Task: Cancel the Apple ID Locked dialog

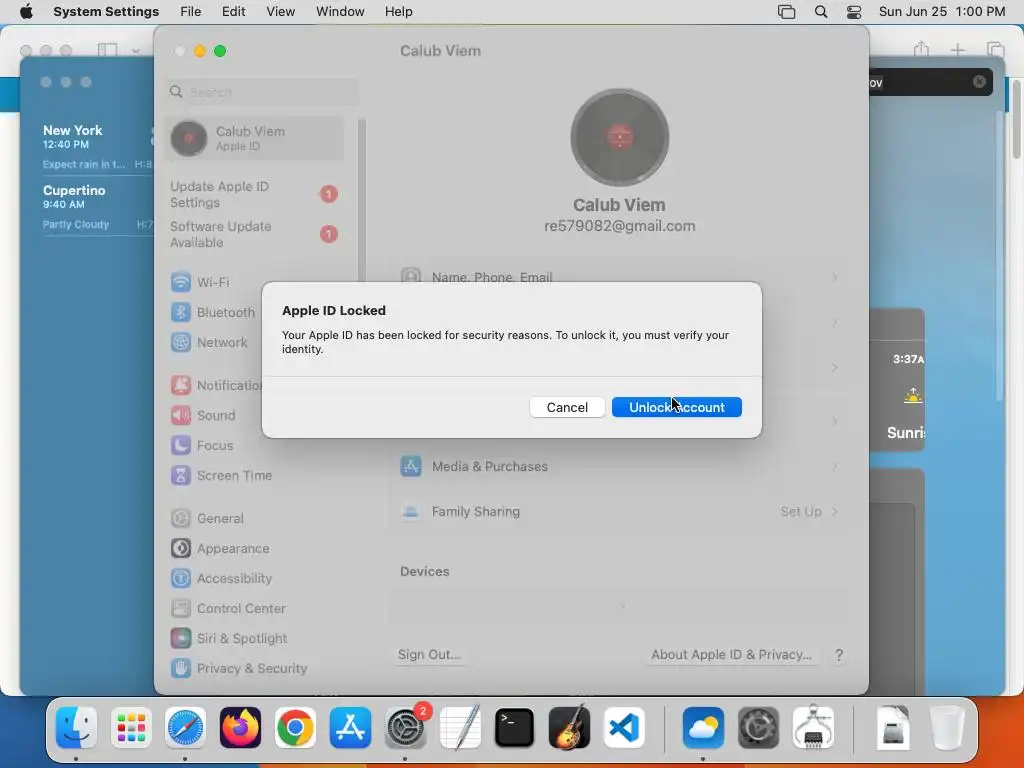Action: pos(567,407)
